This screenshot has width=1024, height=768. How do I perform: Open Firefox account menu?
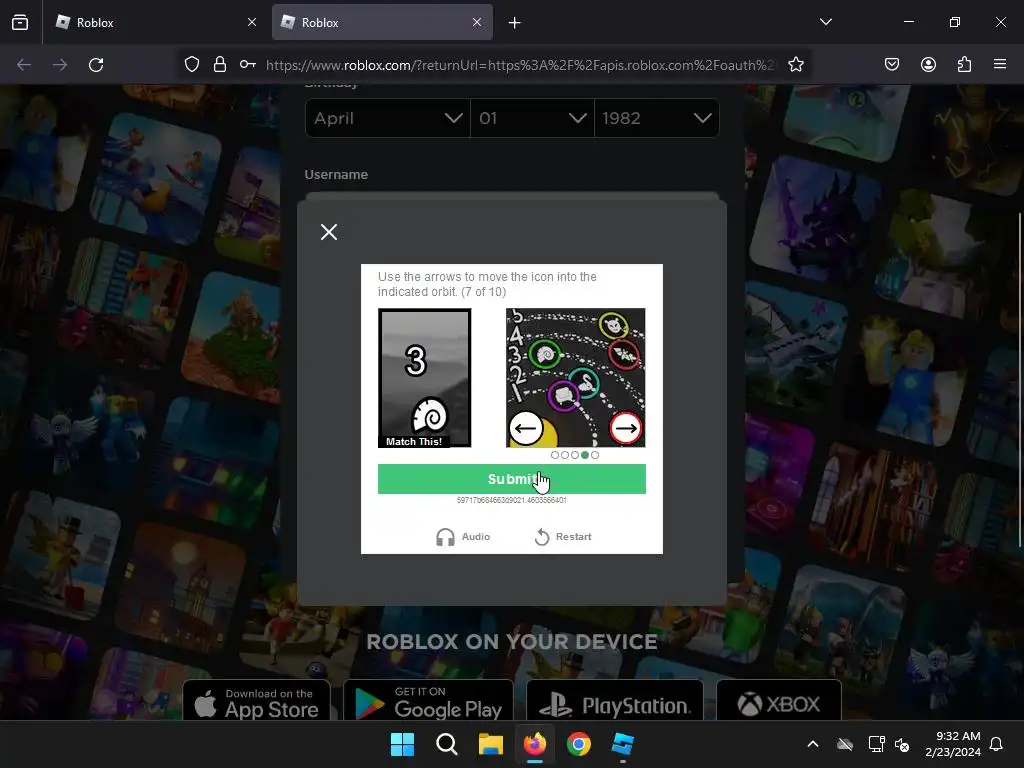(x=928, y=65)
